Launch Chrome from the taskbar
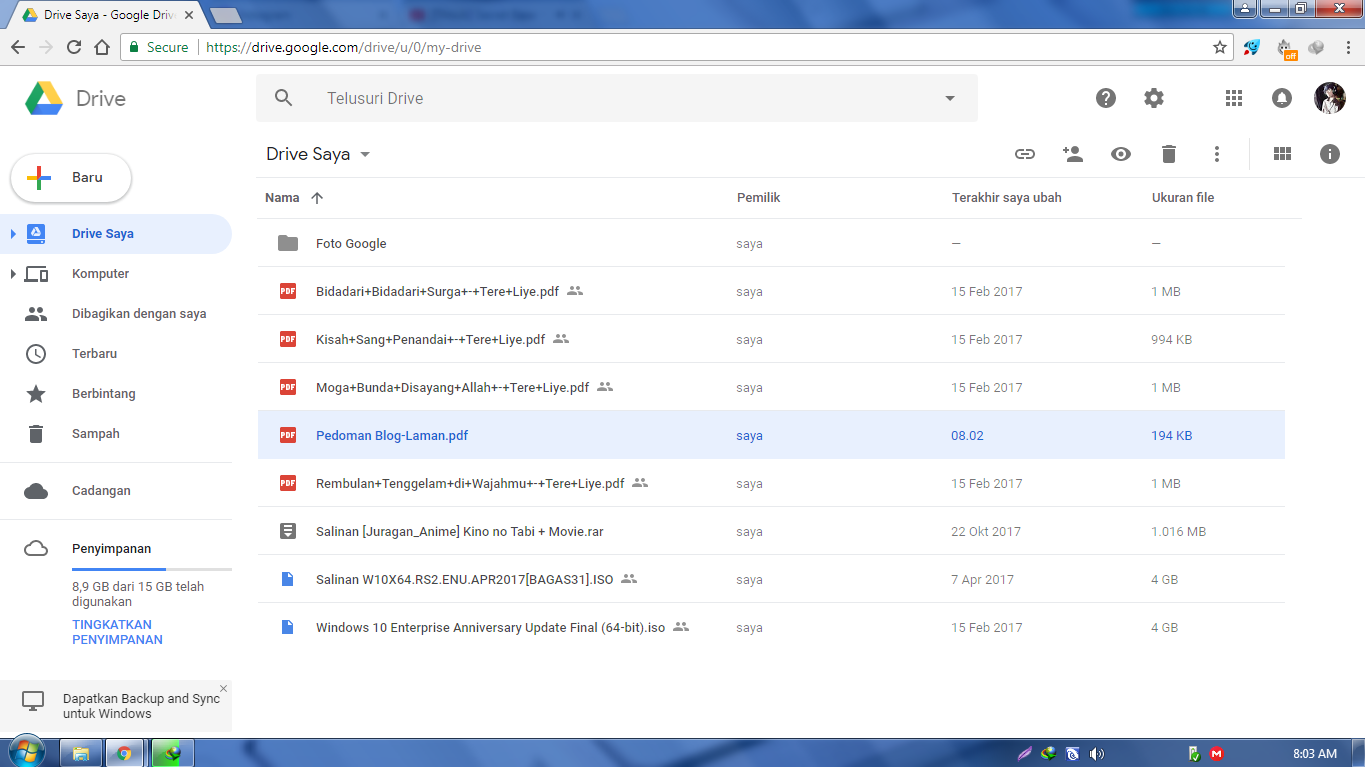This screenshot has height=767, width=1365. click(125, 752)
